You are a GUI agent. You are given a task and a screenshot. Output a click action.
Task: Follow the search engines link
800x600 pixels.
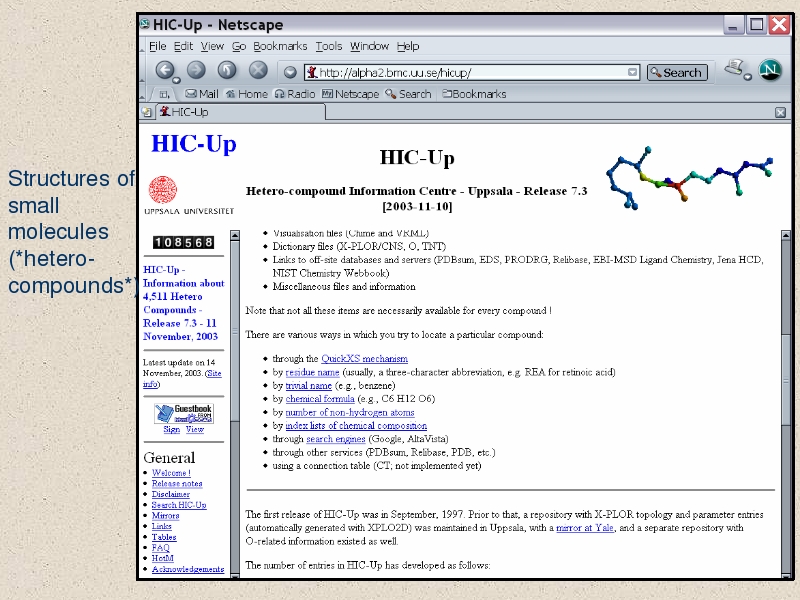pyautogui.click(x=336, y=439)
